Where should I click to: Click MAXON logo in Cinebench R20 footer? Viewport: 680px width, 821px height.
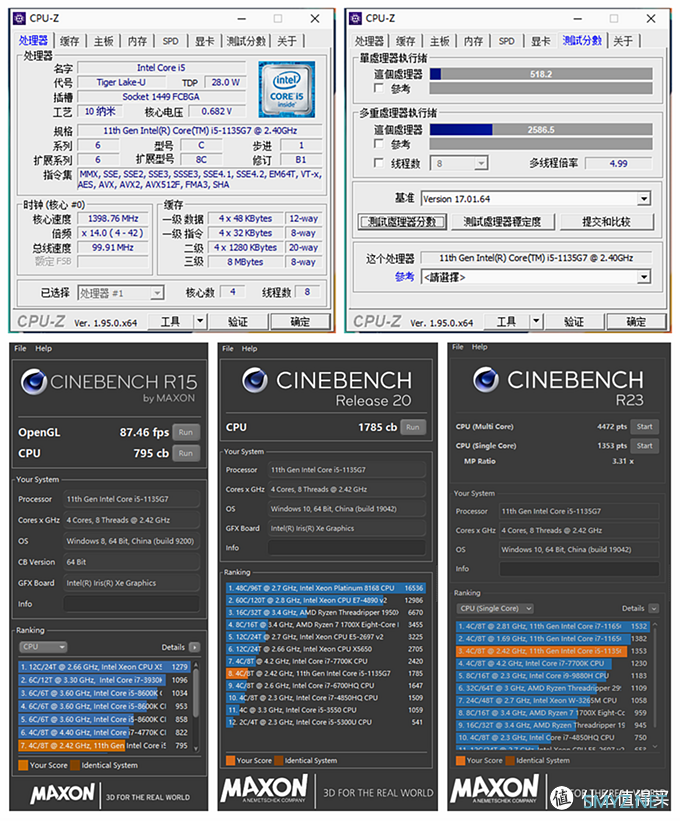pos(264,790)
